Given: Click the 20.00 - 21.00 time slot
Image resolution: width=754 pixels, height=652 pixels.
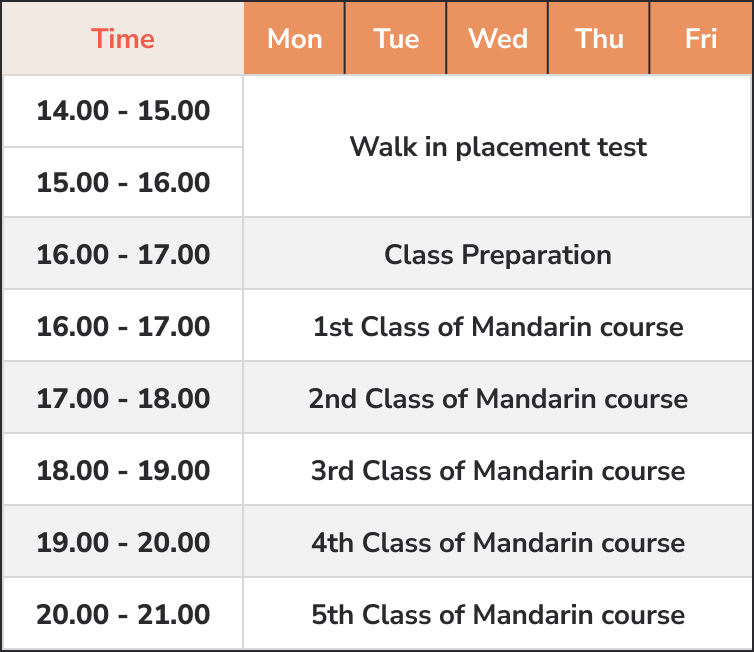Looking at the screenshot, I should click(x=123, y=614).
